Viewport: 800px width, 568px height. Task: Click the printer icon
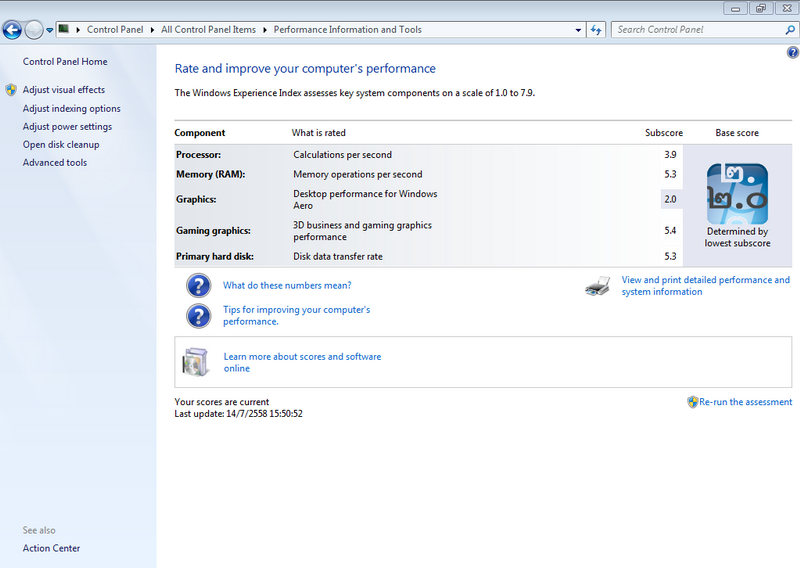click(597, 286)
